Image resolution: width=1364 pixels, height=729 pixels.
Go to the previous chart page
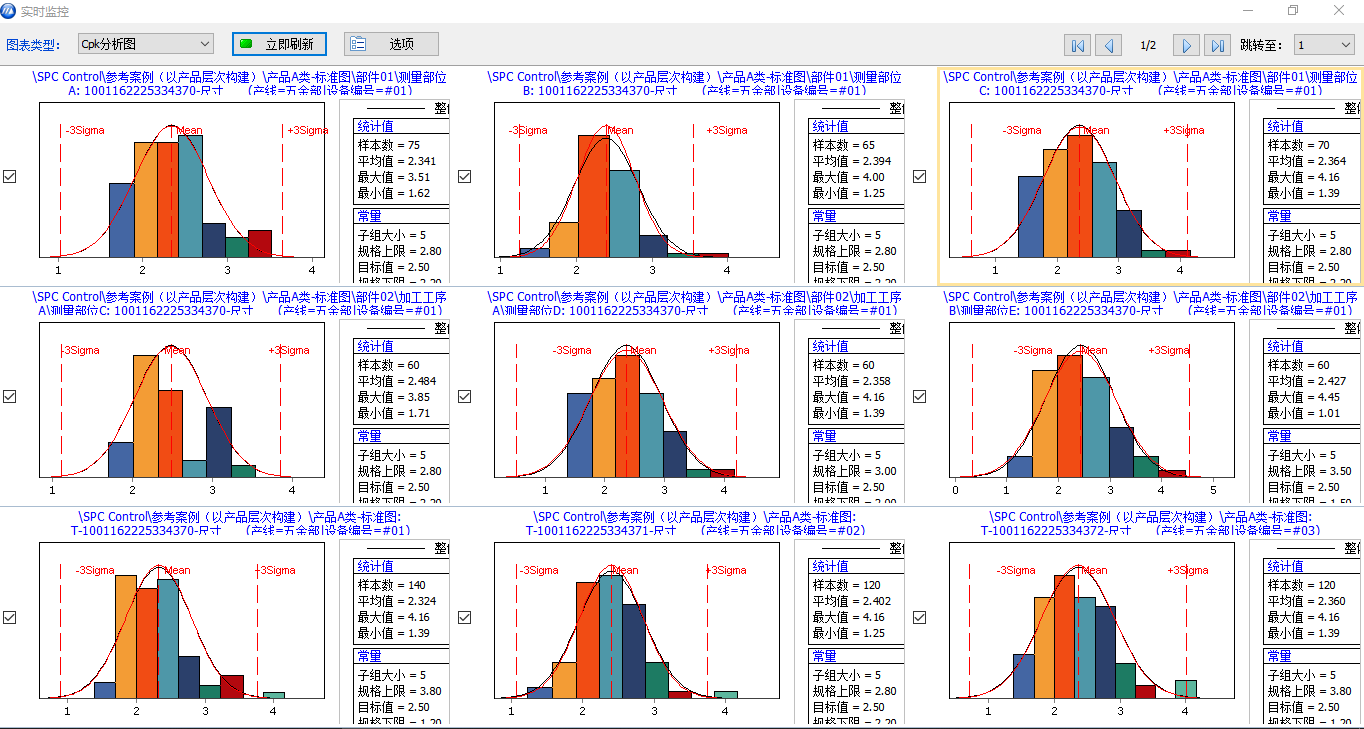click(1107, 45)
